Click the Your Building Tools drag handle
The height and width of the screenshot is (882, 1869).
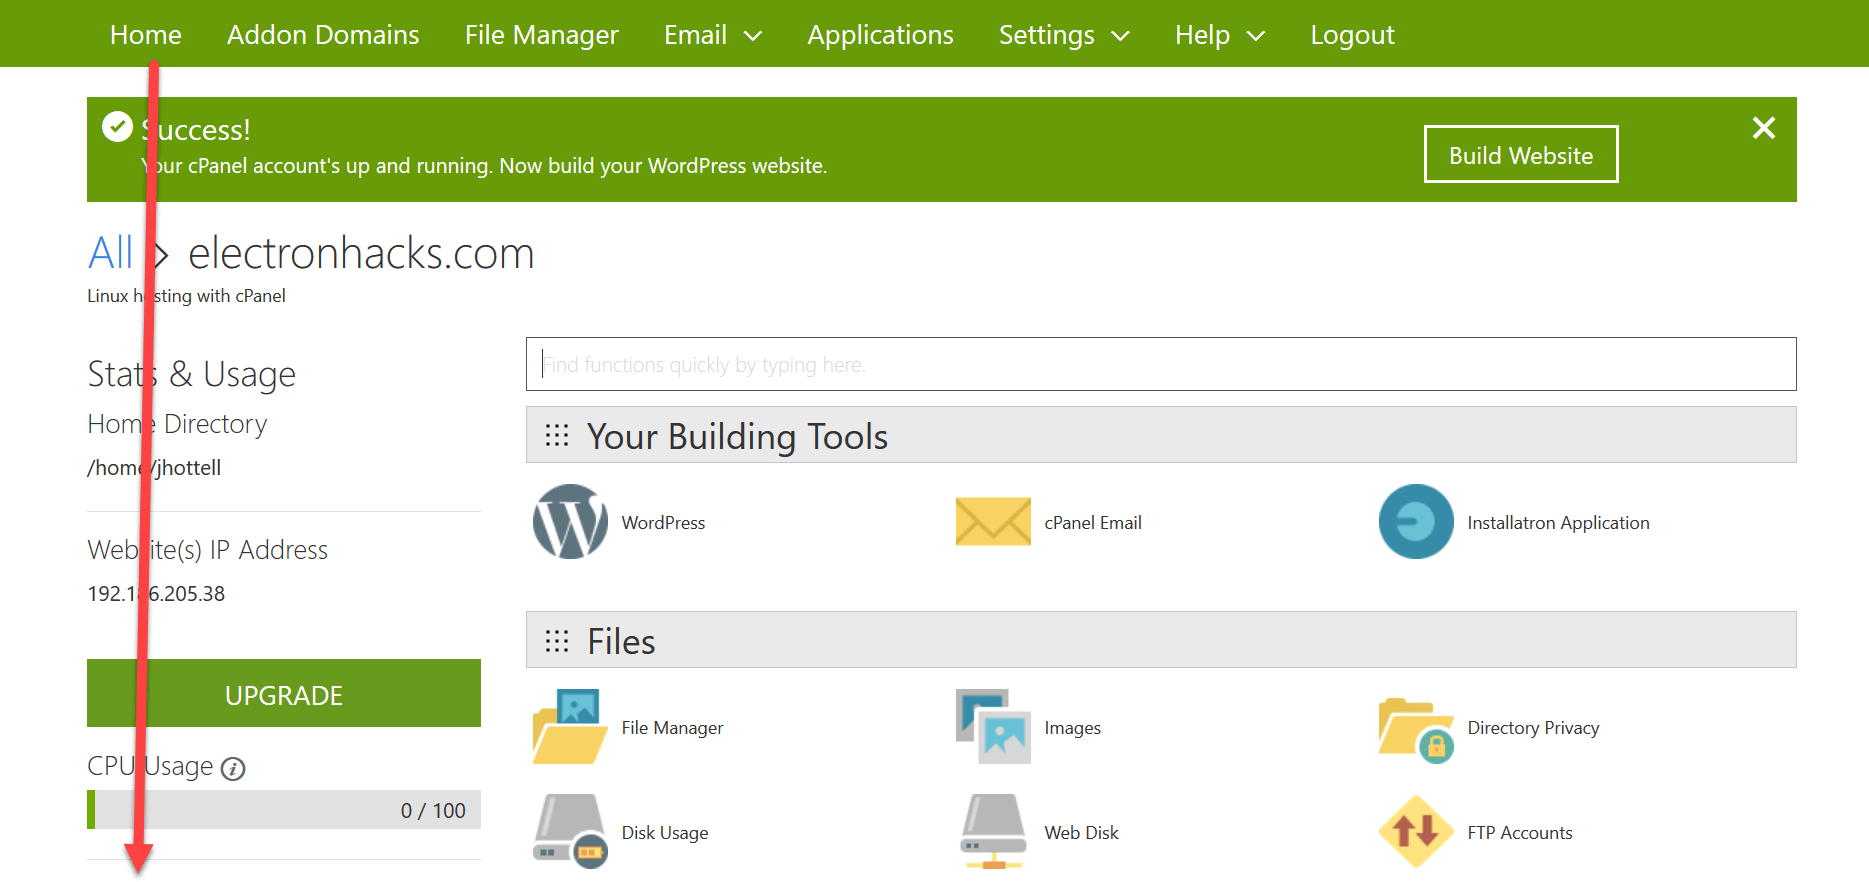pyautogui.click(x=557, y=435)
